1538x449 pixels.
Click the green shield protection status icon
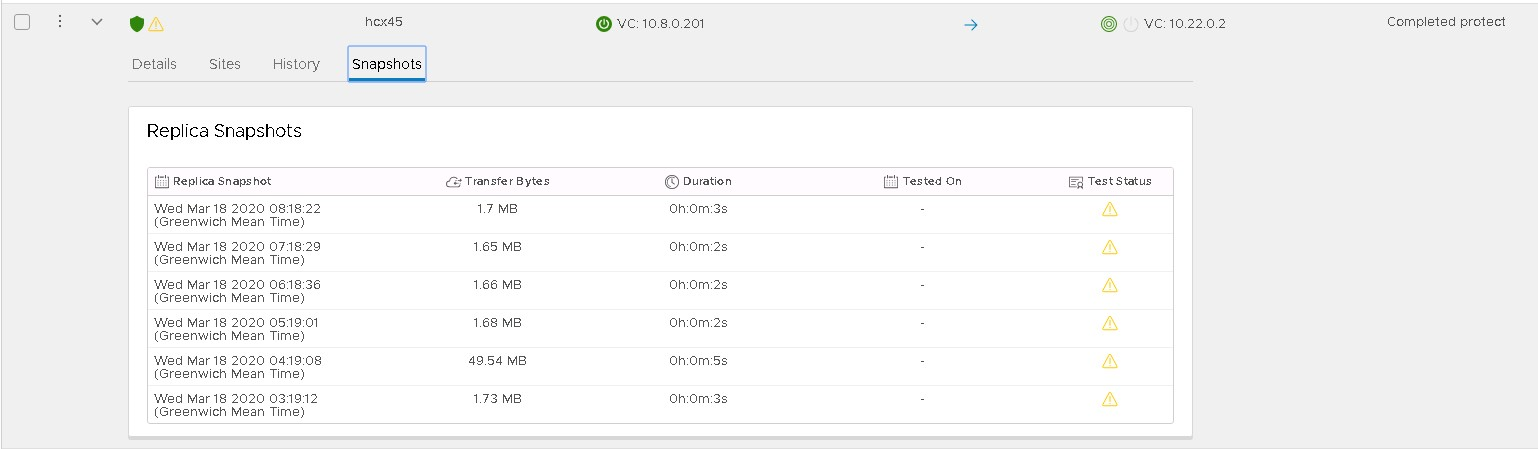(x=137, y=24)
